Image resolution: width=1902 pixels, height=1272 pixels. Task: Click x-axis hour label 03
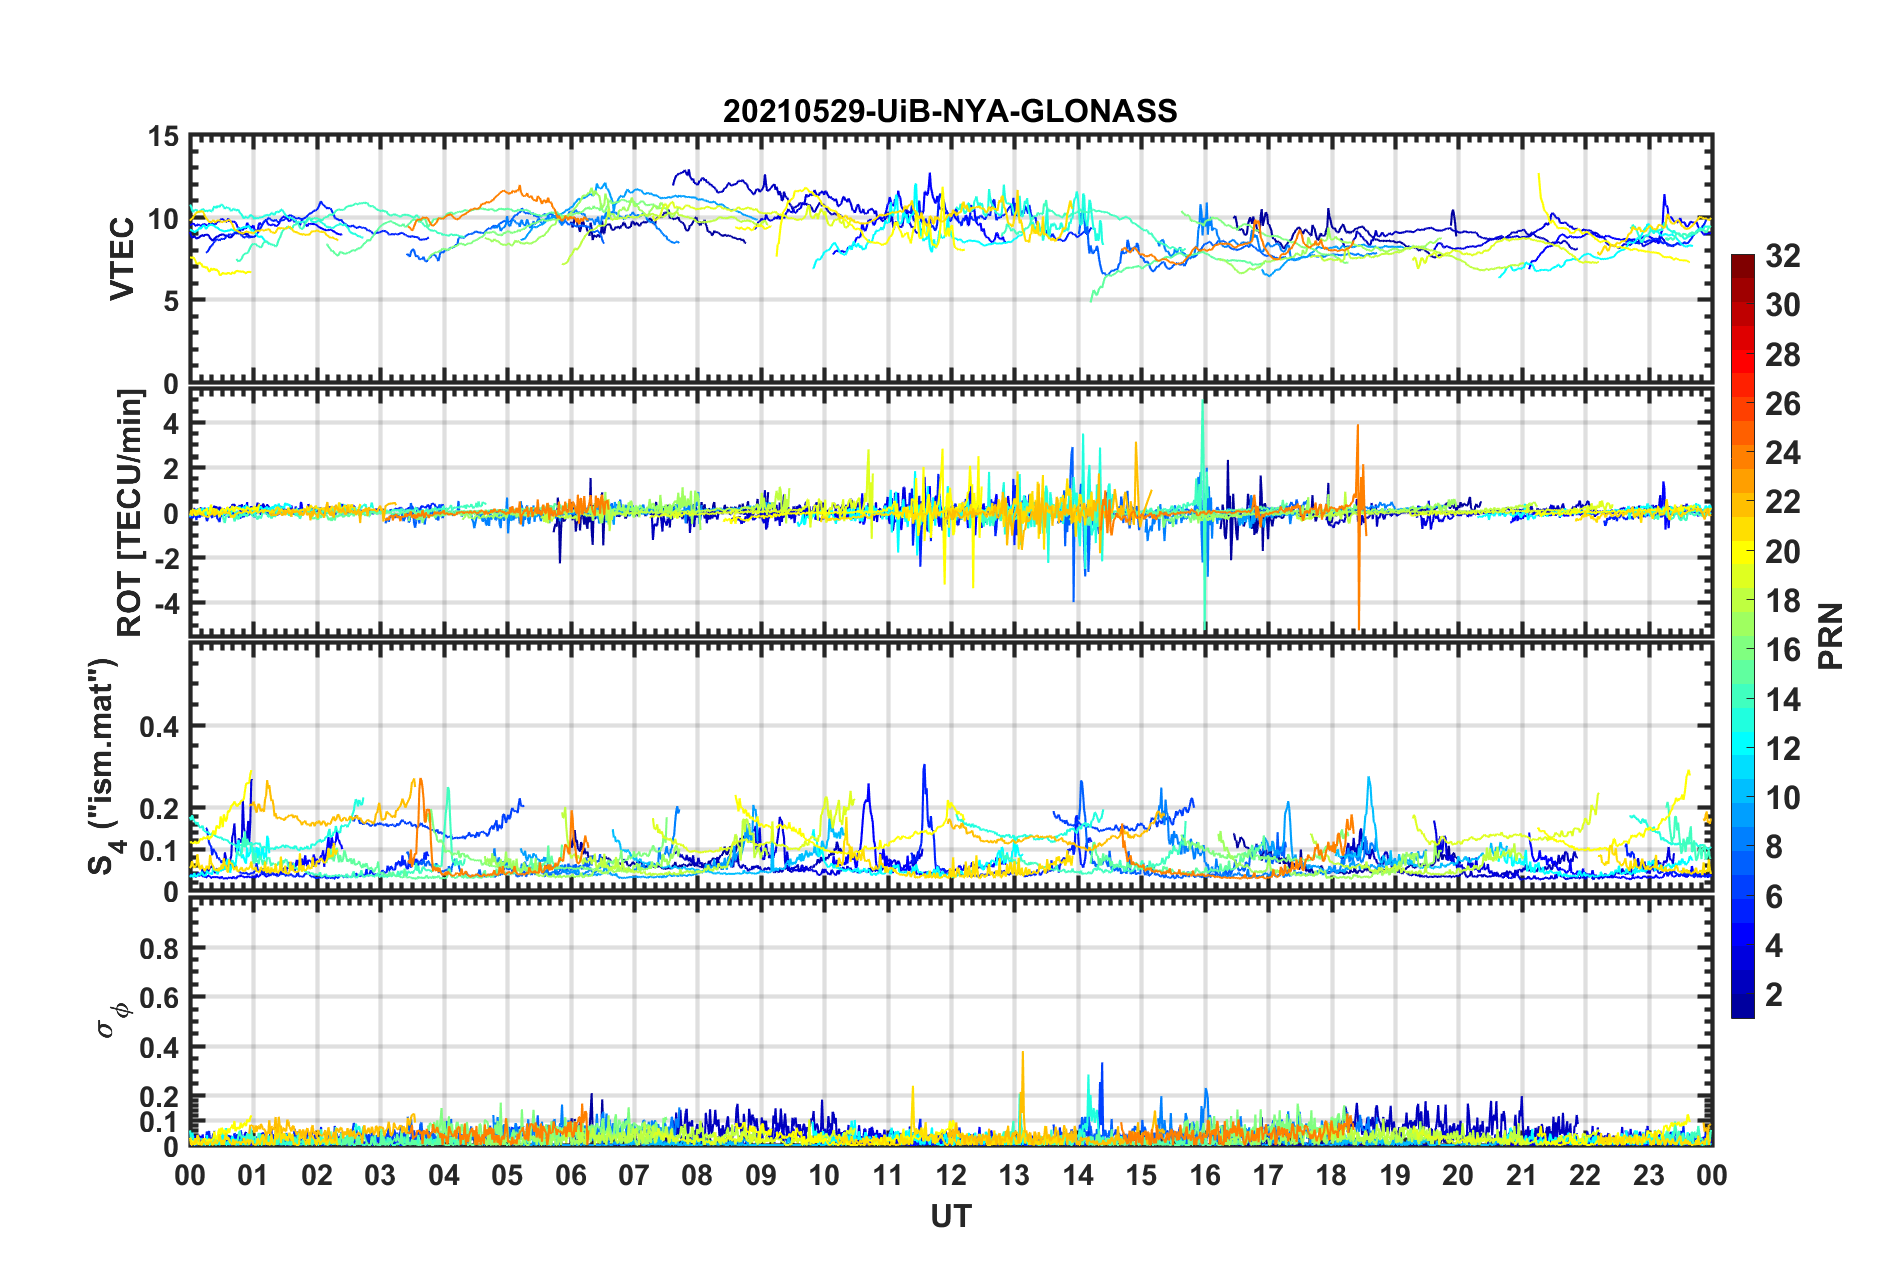[380, 1175]
